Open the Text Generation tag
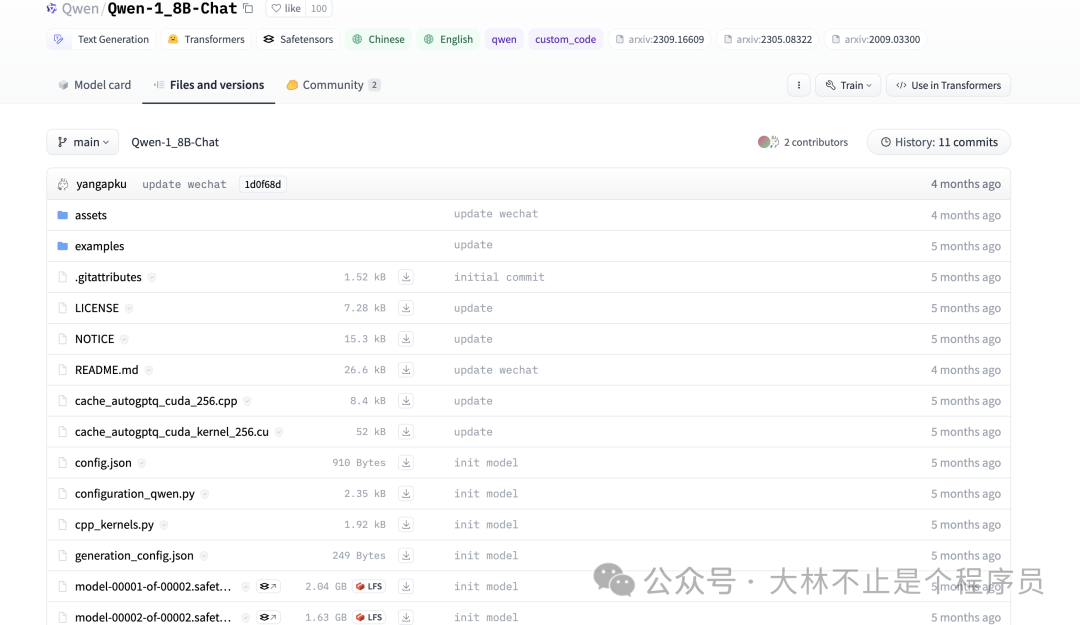This screenshot has width=1080, height=625. pos(102,39)
